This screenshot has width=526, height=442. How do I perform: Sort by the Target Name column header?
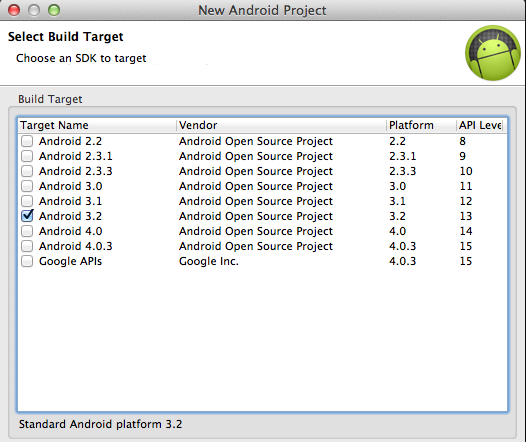tap(97, 125)
